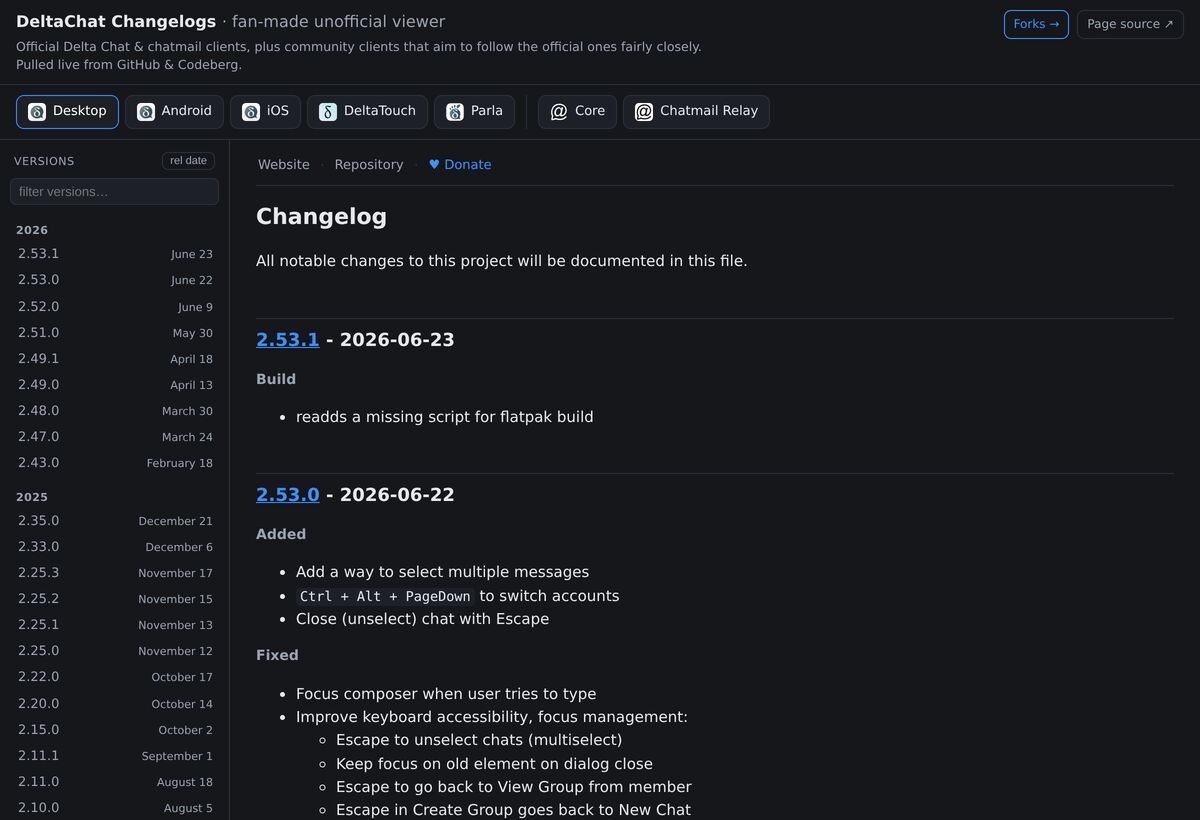This screenshot has height=820, width=1200.
Task: Select the Desktop tab
Action: (67, 112)
